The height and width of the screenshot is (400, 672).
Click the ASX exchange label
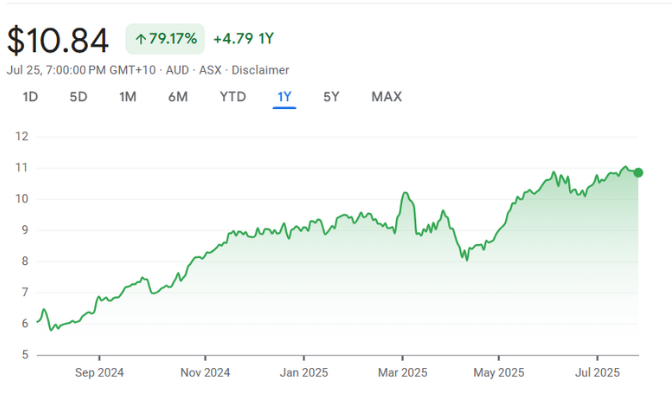coord(212,70)
